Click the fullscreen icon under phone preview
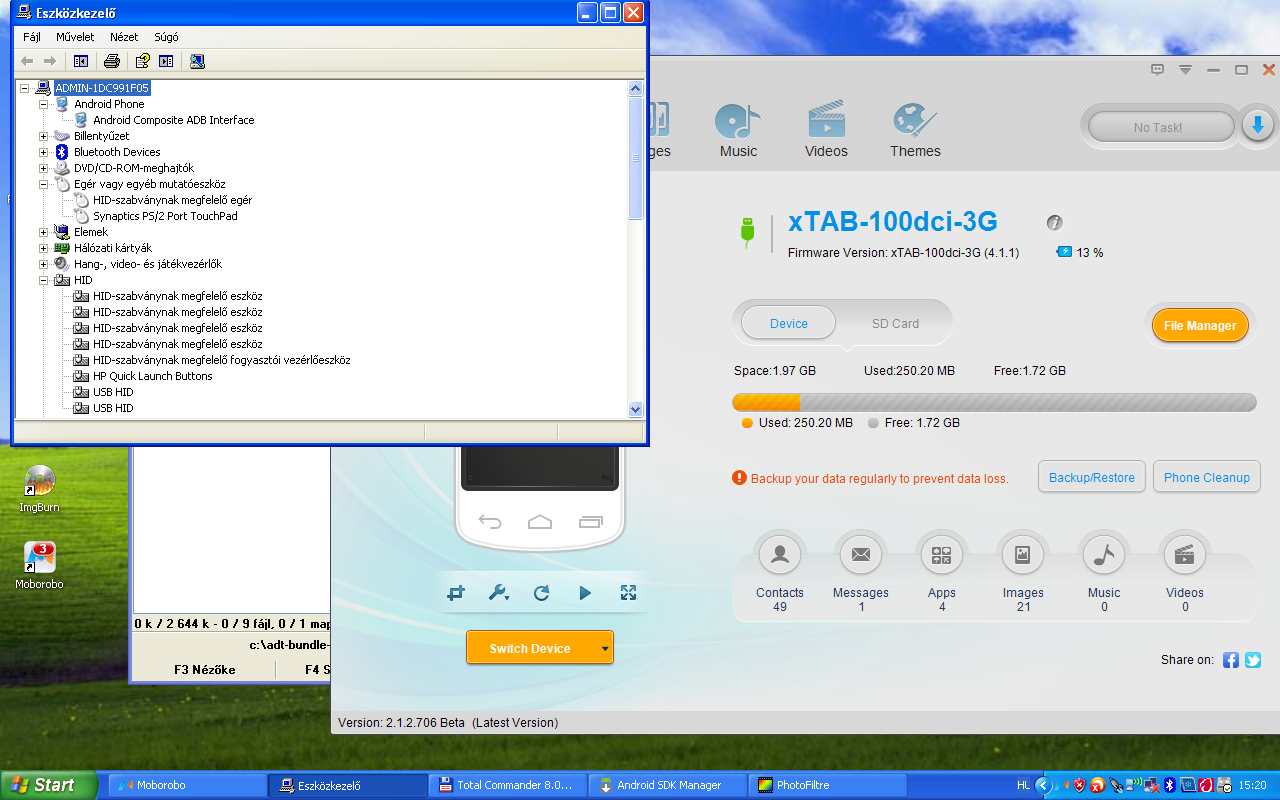Screen dimensions: 1280x800 pos(628,593)
